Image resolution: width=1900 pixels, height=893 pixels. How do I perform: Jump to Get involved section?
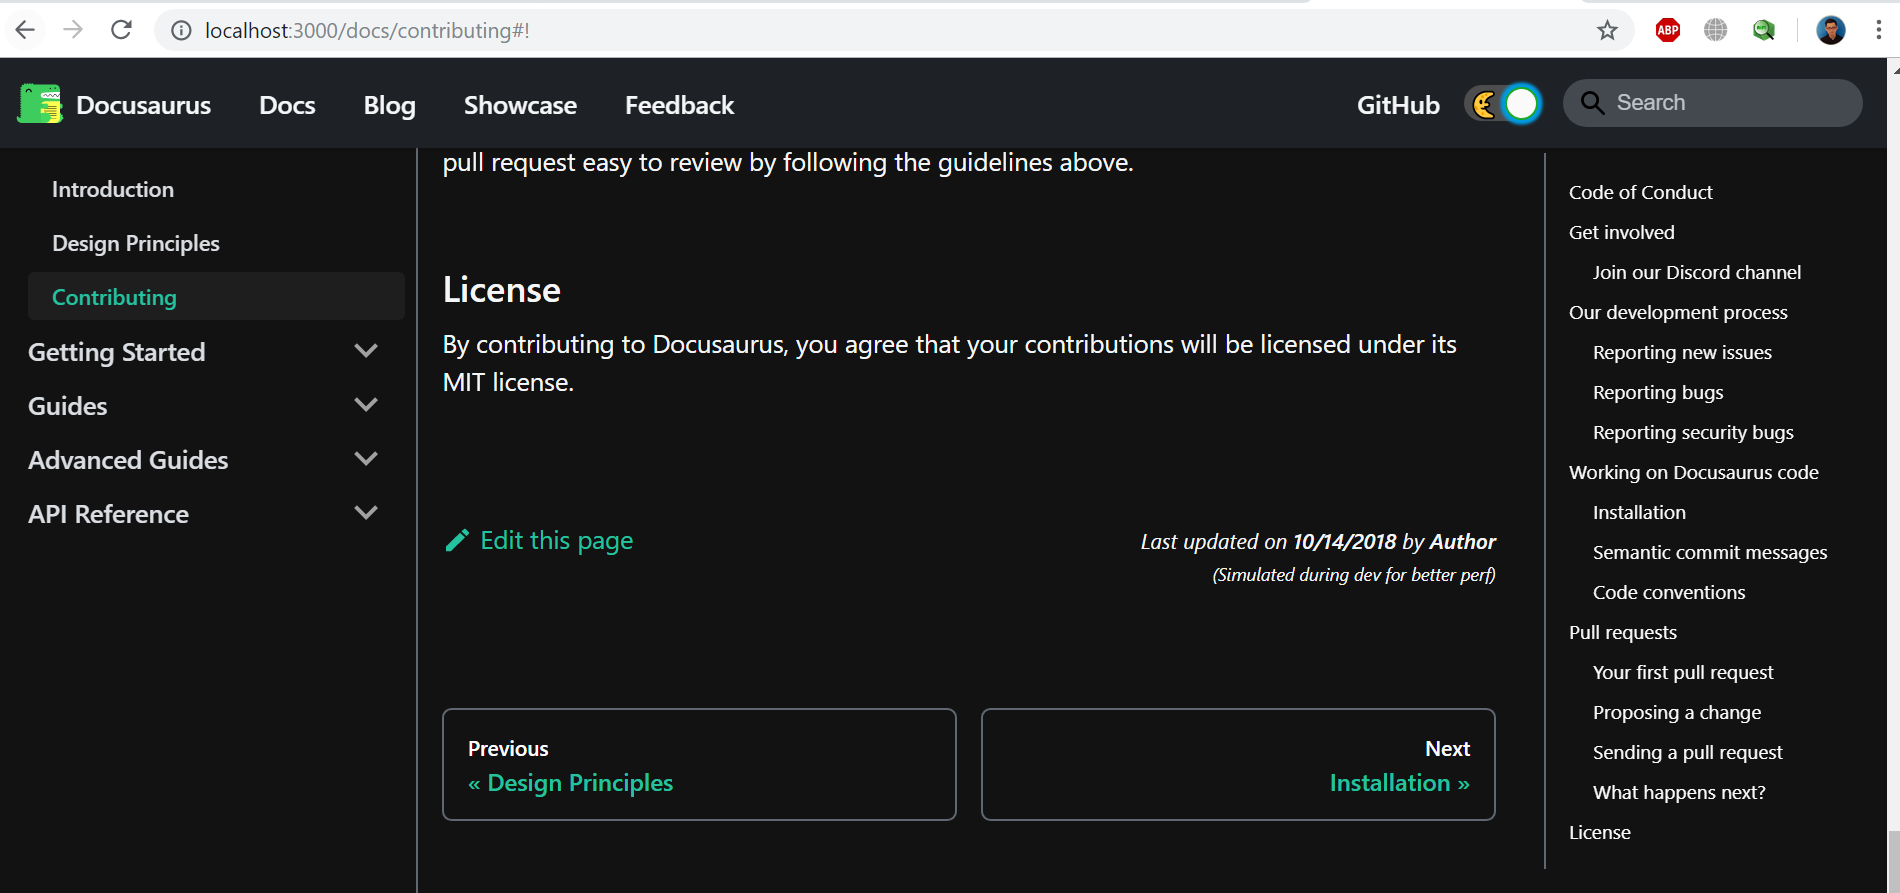[1621, 232]
